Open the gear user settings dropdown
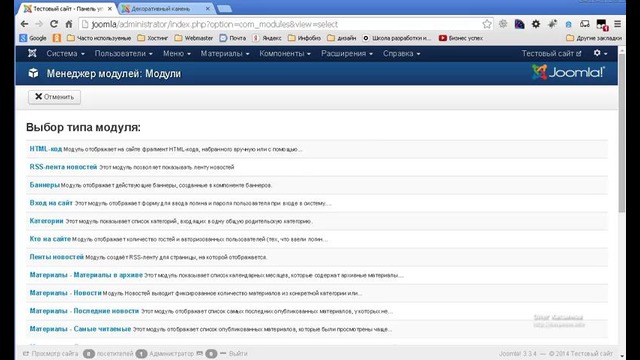640x360 pixels. [x=600, y=53]
